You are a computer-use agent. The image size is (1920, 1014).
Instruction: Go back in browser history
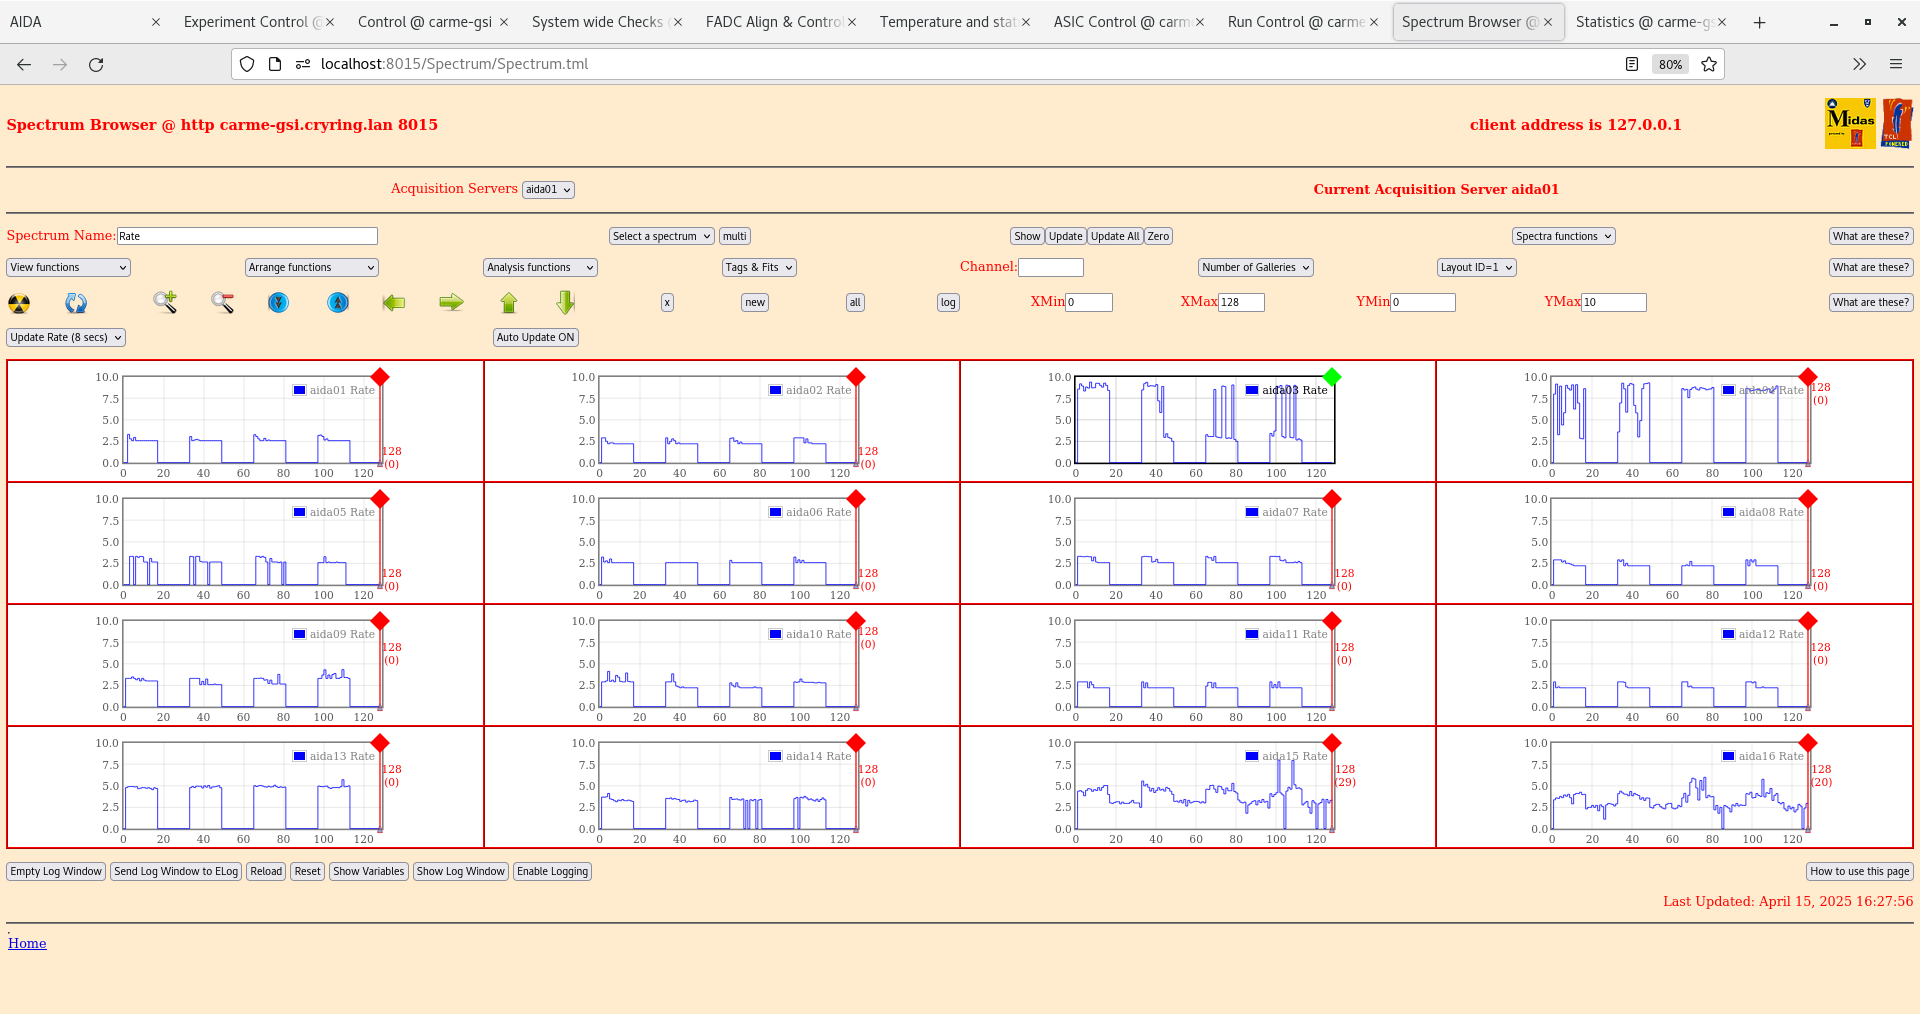click(x=24, y=64)
